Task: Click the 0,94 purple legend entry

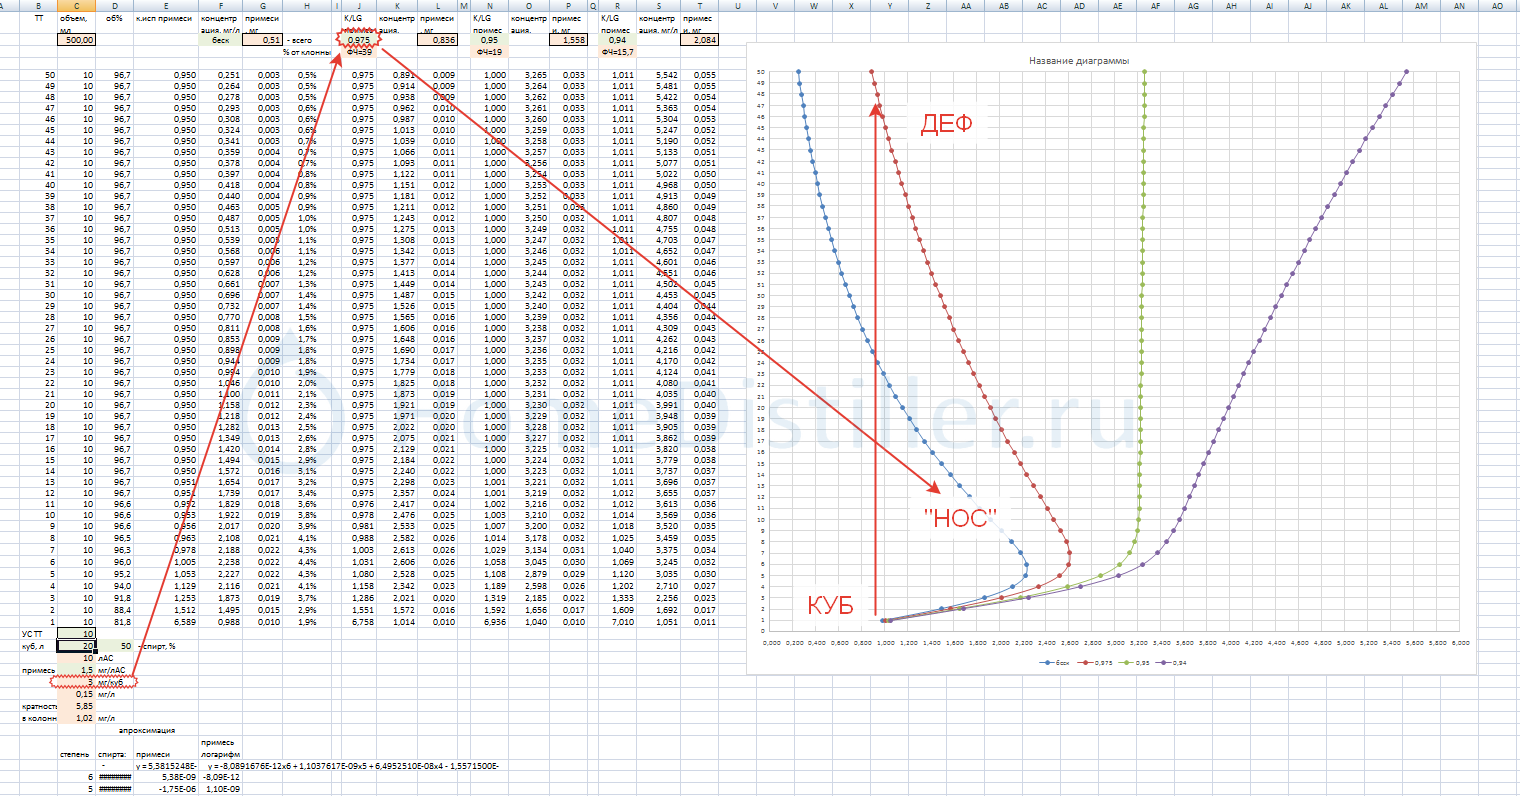Action: [x=1177, y=663]
